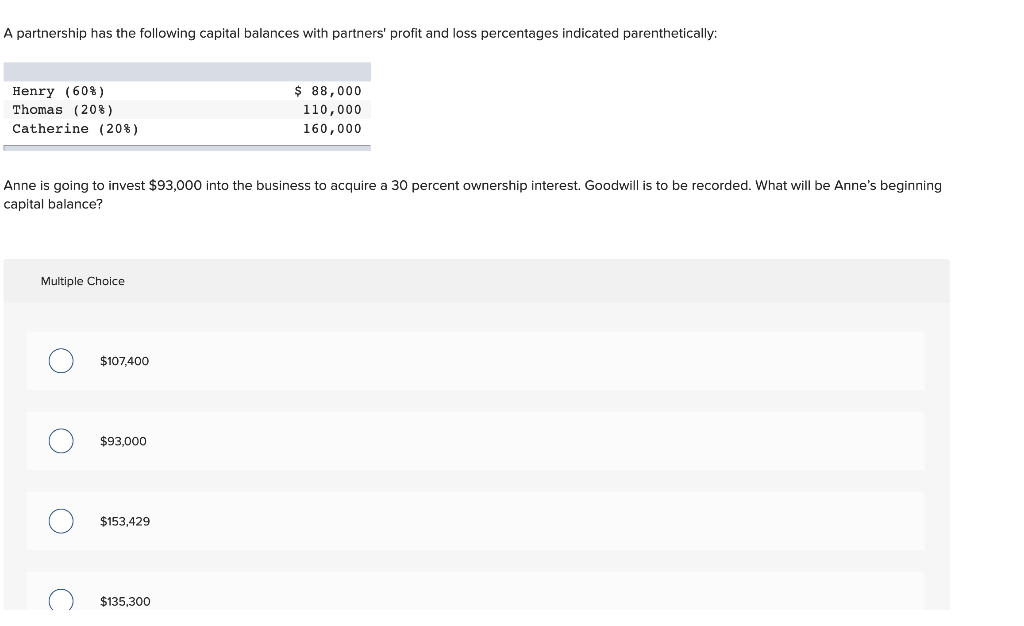The width and height of the screenshot is (1024, 626).
Task: Click the Multiple Choice section header
Action: [x=83, y=281]
